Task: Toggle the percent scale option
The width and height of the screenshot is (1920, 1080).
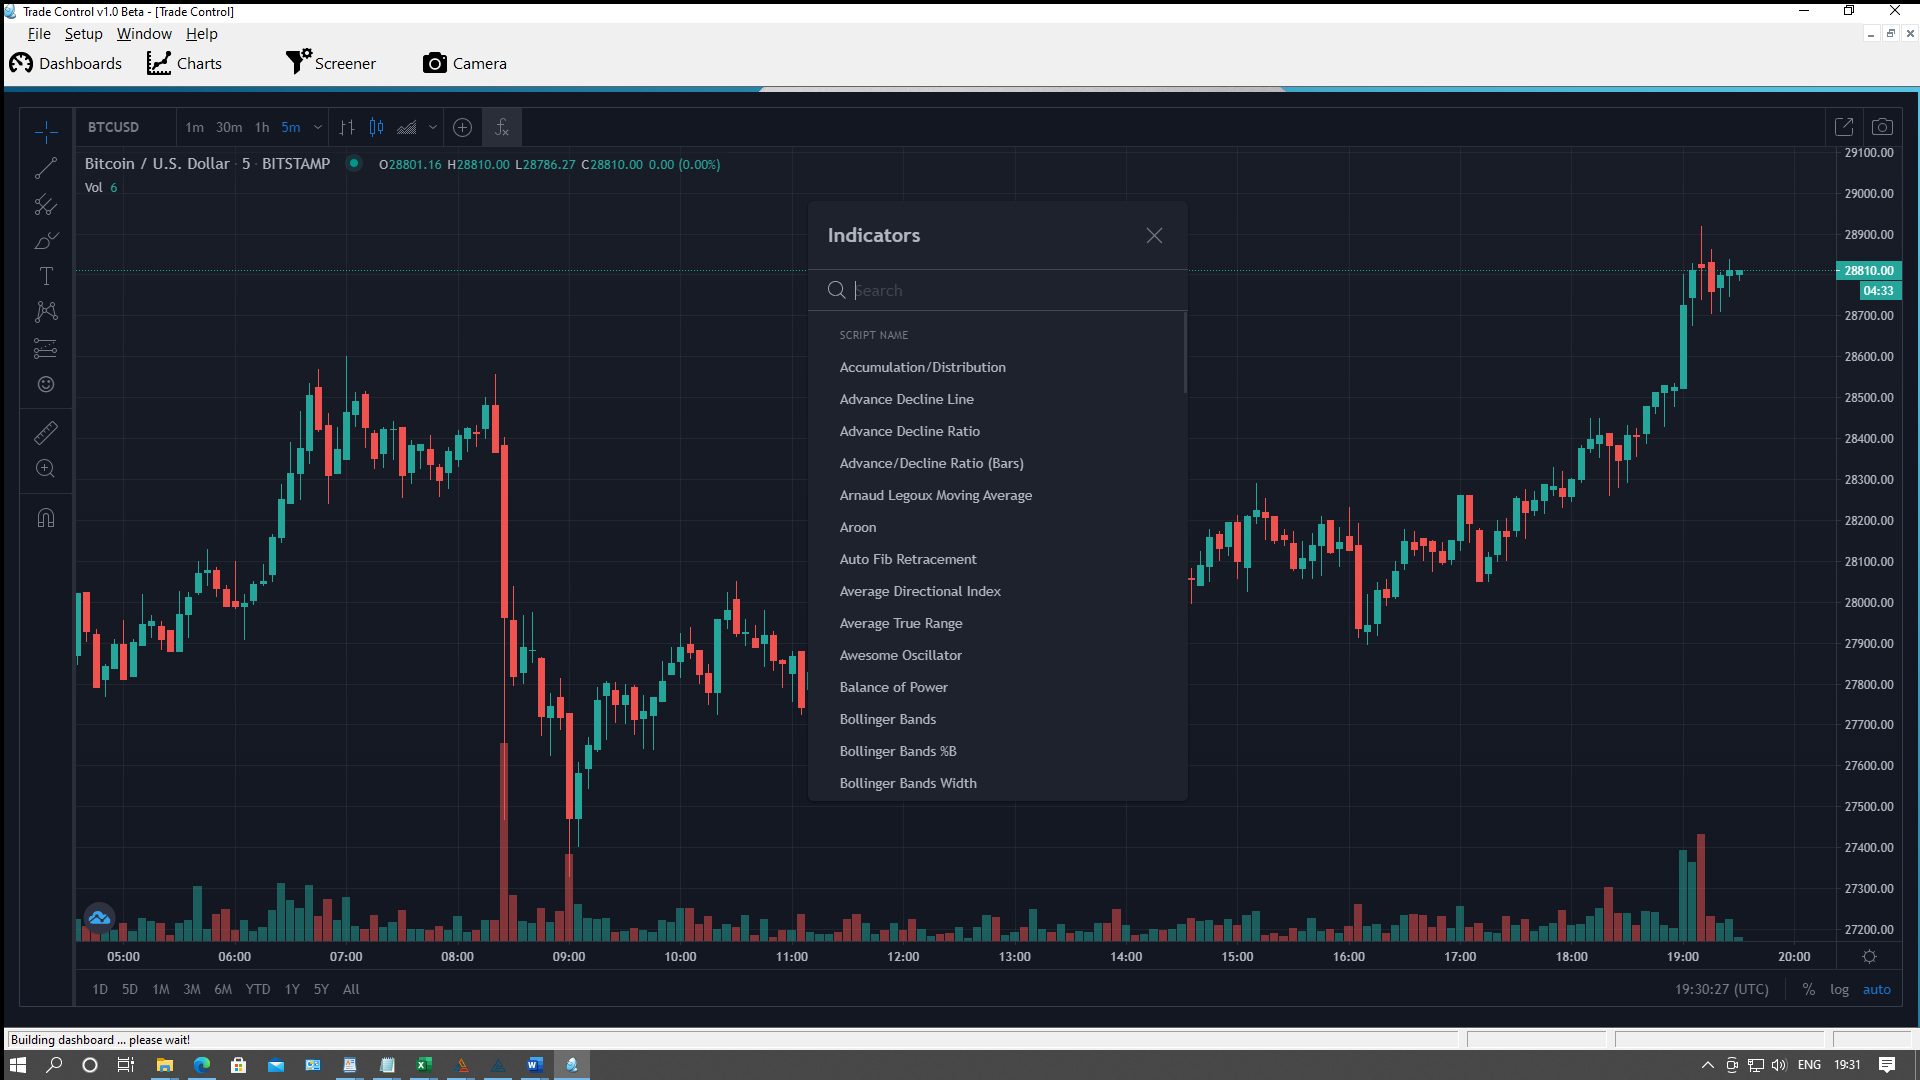Action: [x=1808, y=989]
